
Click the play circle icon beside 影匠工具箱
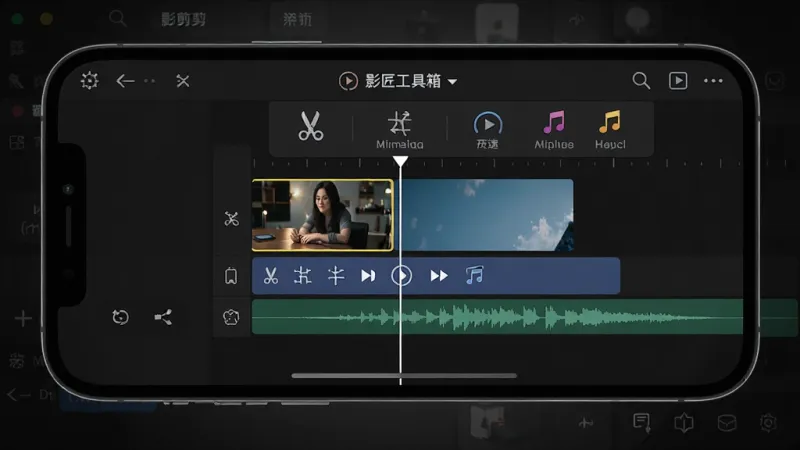click(x=348, y=81)
